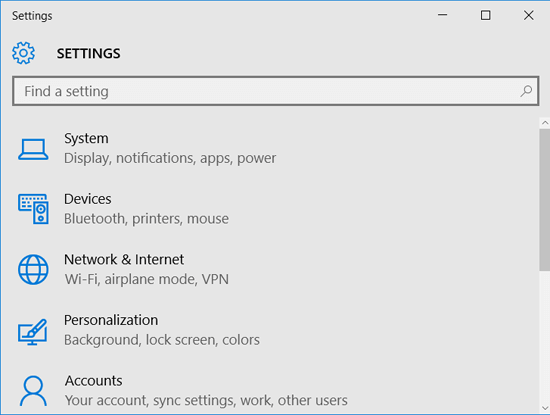Click the blue Settings gear icon
Screen dimensions: 550x415
[x=23, y=53]
